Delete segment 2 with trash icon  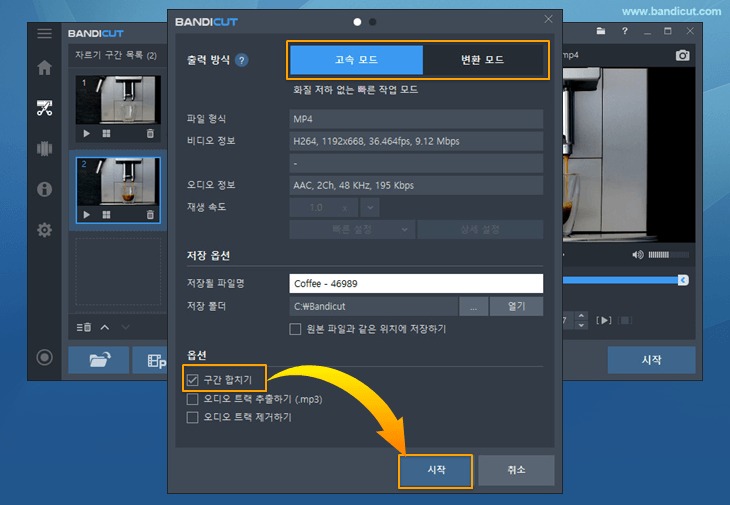[x=150, y=215]
